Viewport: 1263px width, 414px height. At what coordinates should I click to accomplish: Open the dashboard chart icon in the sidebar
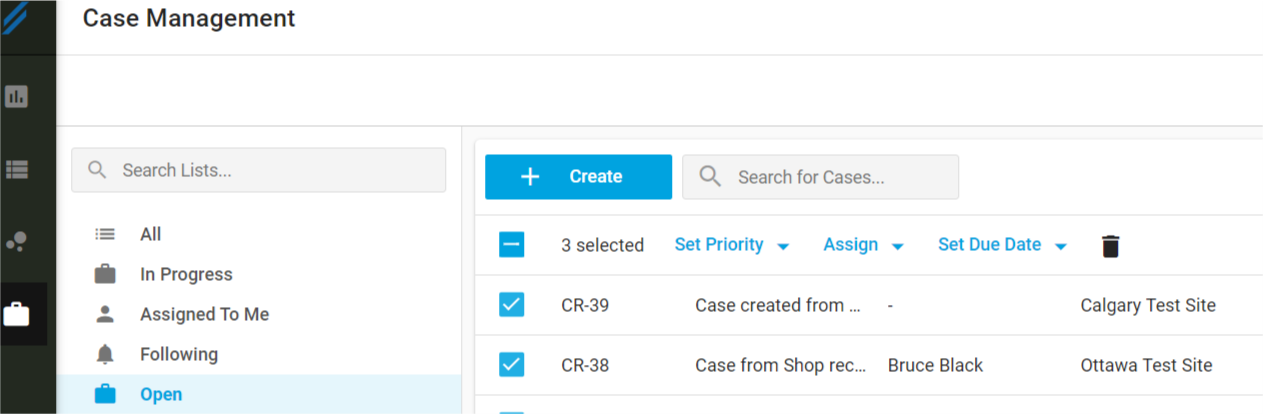tap(16, 97)
